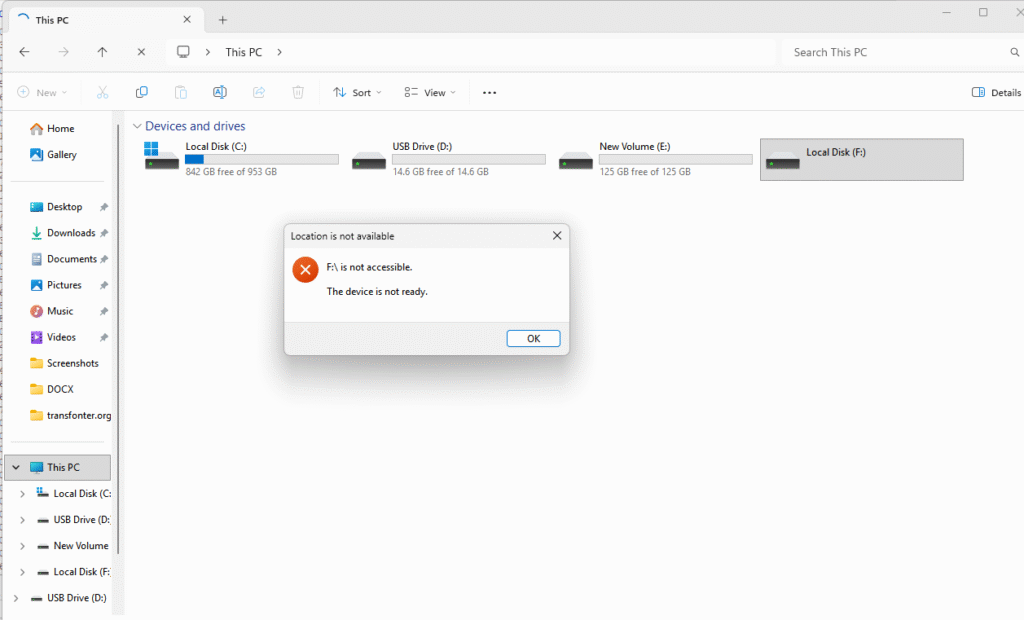Click the Share icon in toolbar
The image size is (1024, 620).
tap(259, 92)
